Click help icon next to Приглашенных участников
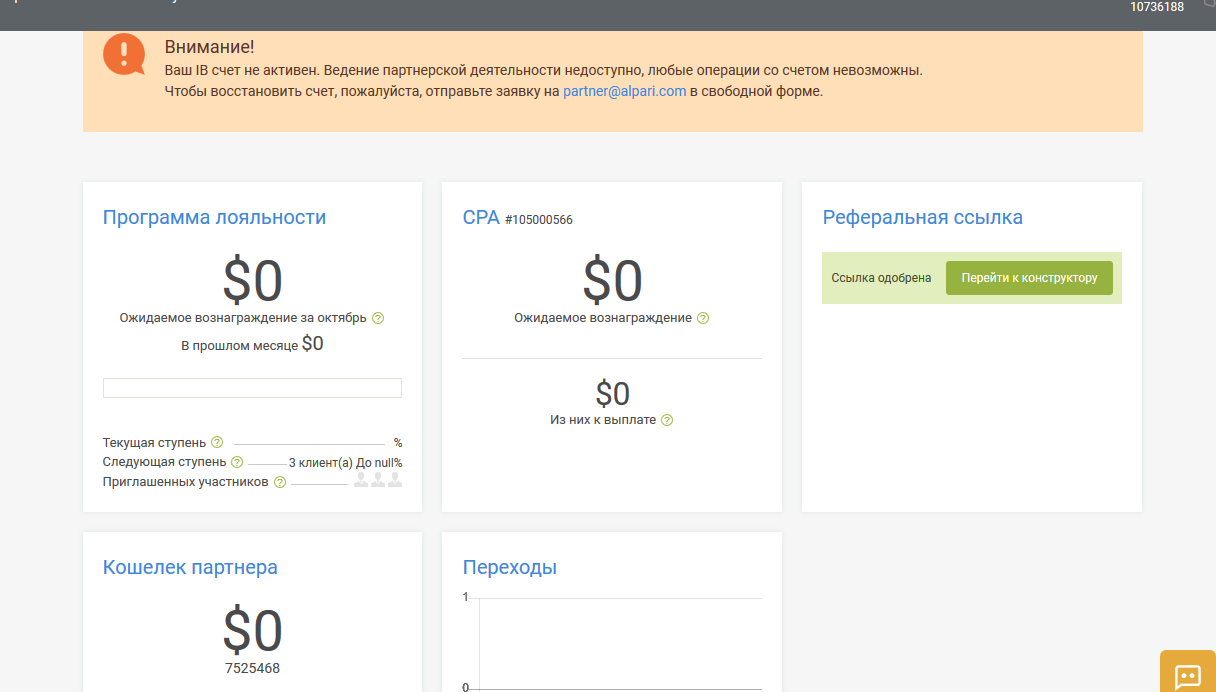This screenshot has width=1216, height=692. point(280,482)
